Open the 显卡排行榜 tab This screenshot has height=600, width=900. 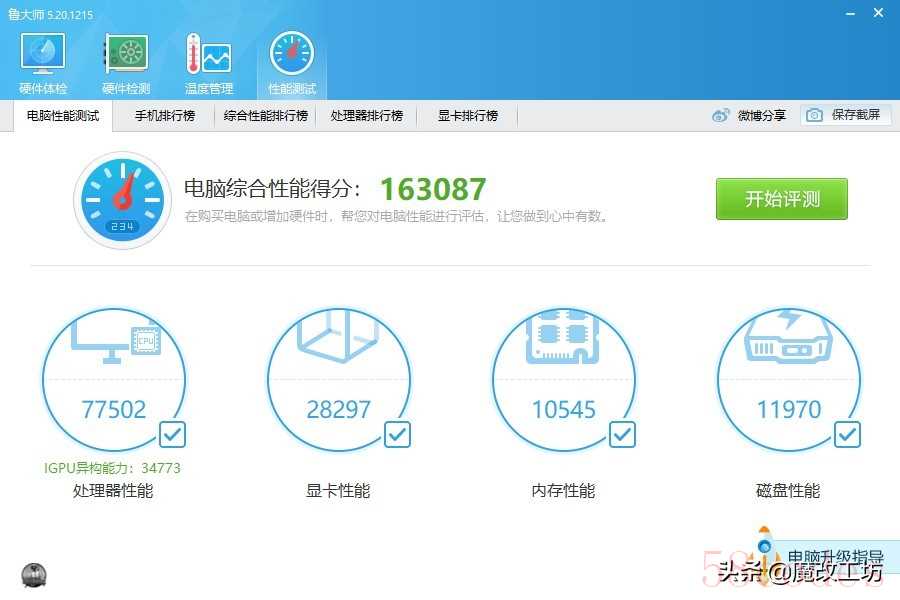468,115
